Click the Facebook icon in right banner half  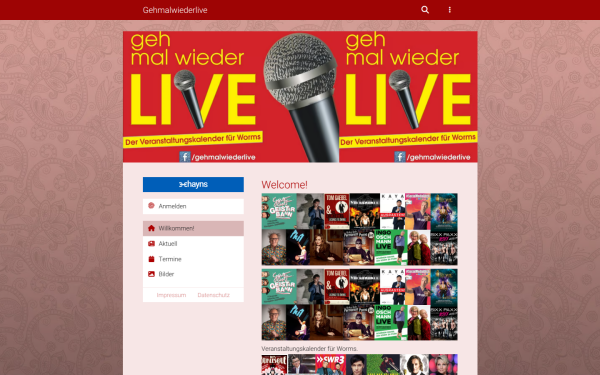tap(400, 157)
